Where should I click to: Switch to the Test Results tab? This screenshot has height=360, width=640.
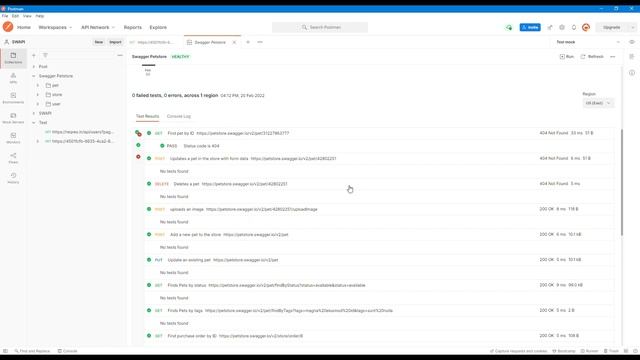point(147,116)
